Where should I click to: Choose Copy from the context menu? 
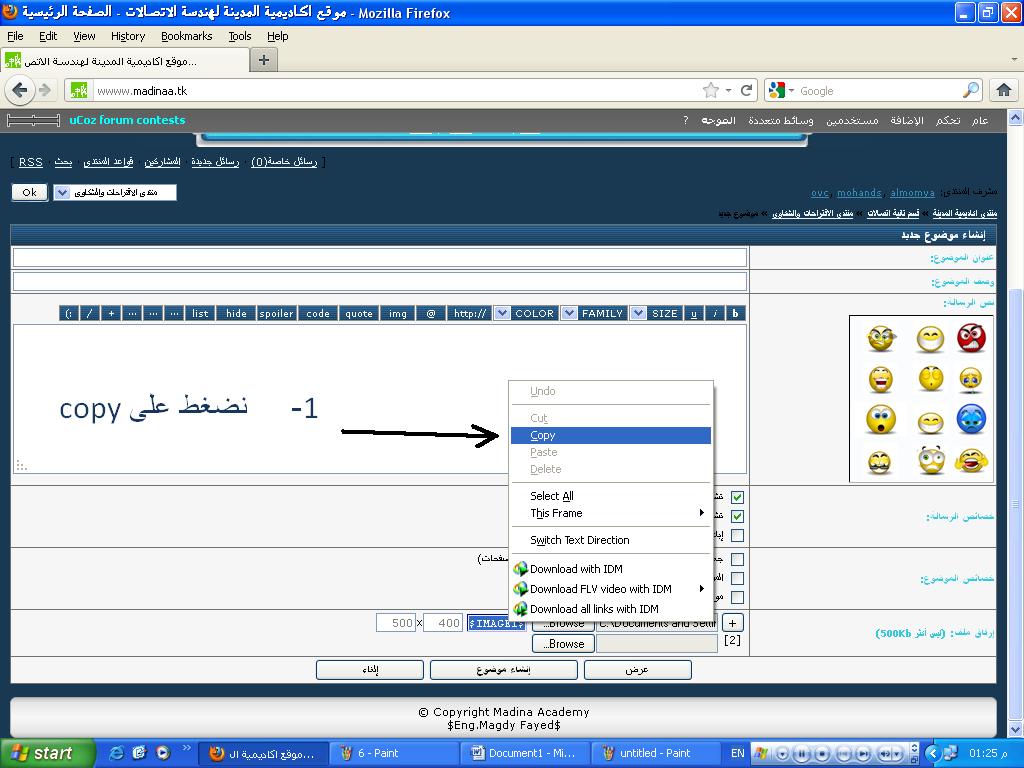[611, 436]
